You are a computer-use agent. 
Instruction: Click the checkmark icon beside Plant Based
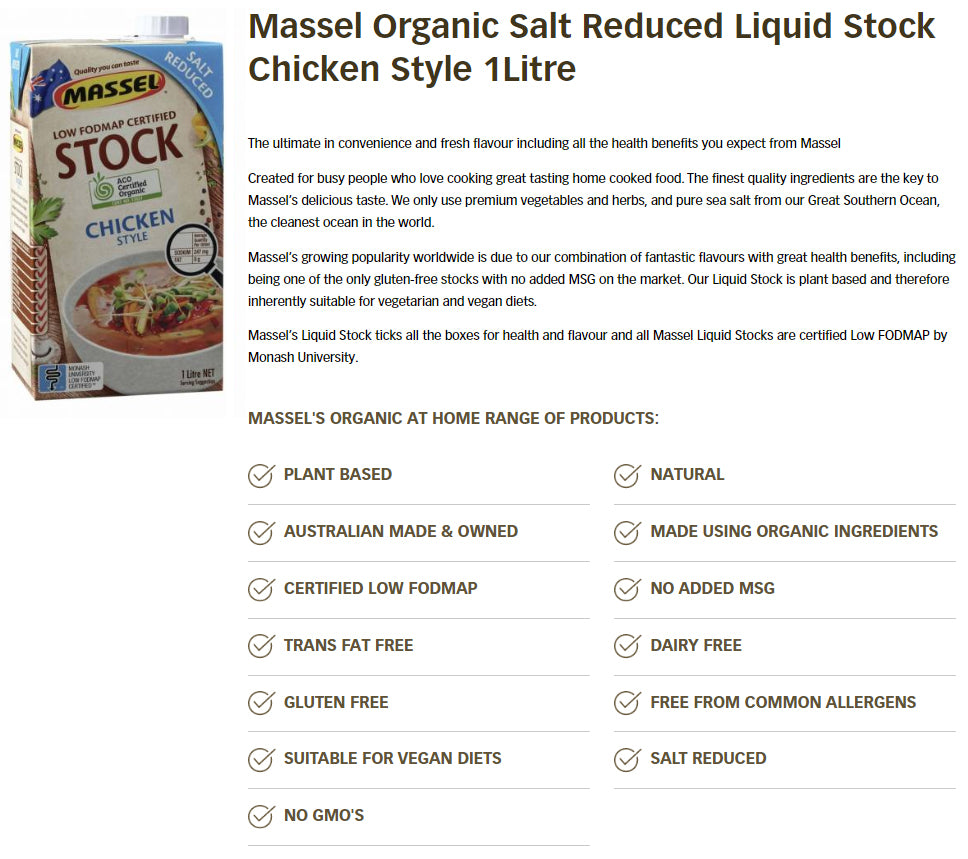tap(261, 475)
